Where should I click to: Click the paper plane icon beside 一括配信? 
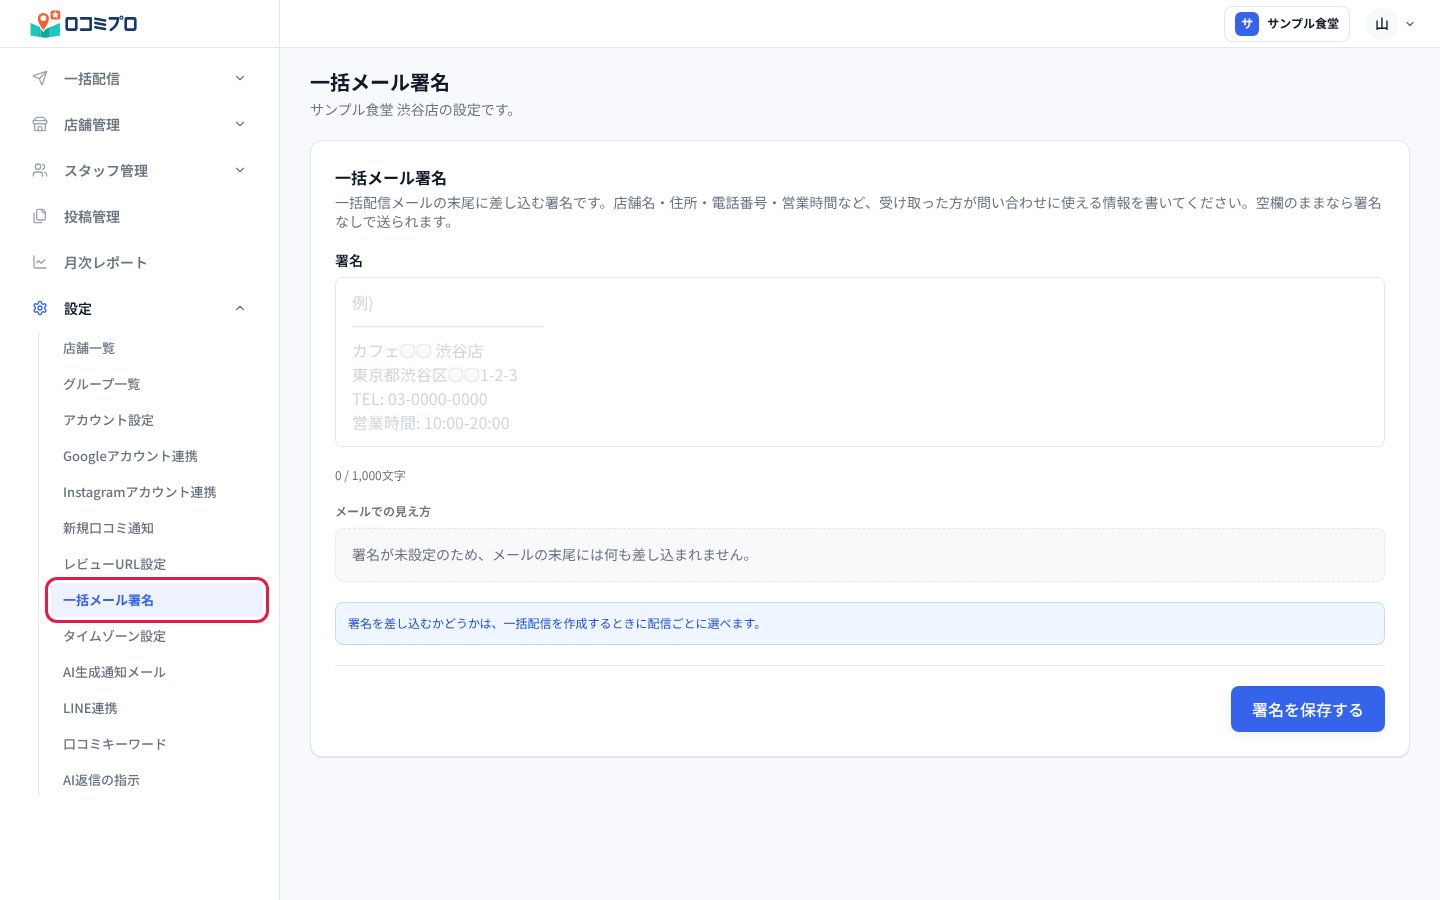pyautogui.click(x=40, y=78)
